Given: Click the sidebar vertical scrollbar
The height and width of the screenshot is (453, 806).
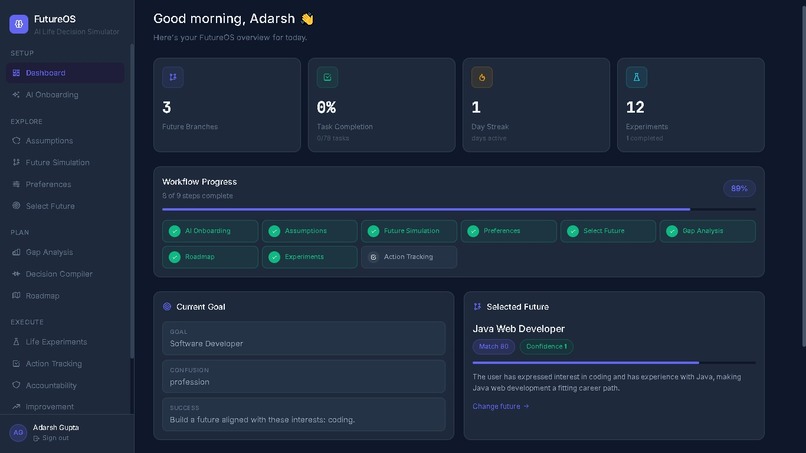Looking at the screenshot, I should click(132, 201).
